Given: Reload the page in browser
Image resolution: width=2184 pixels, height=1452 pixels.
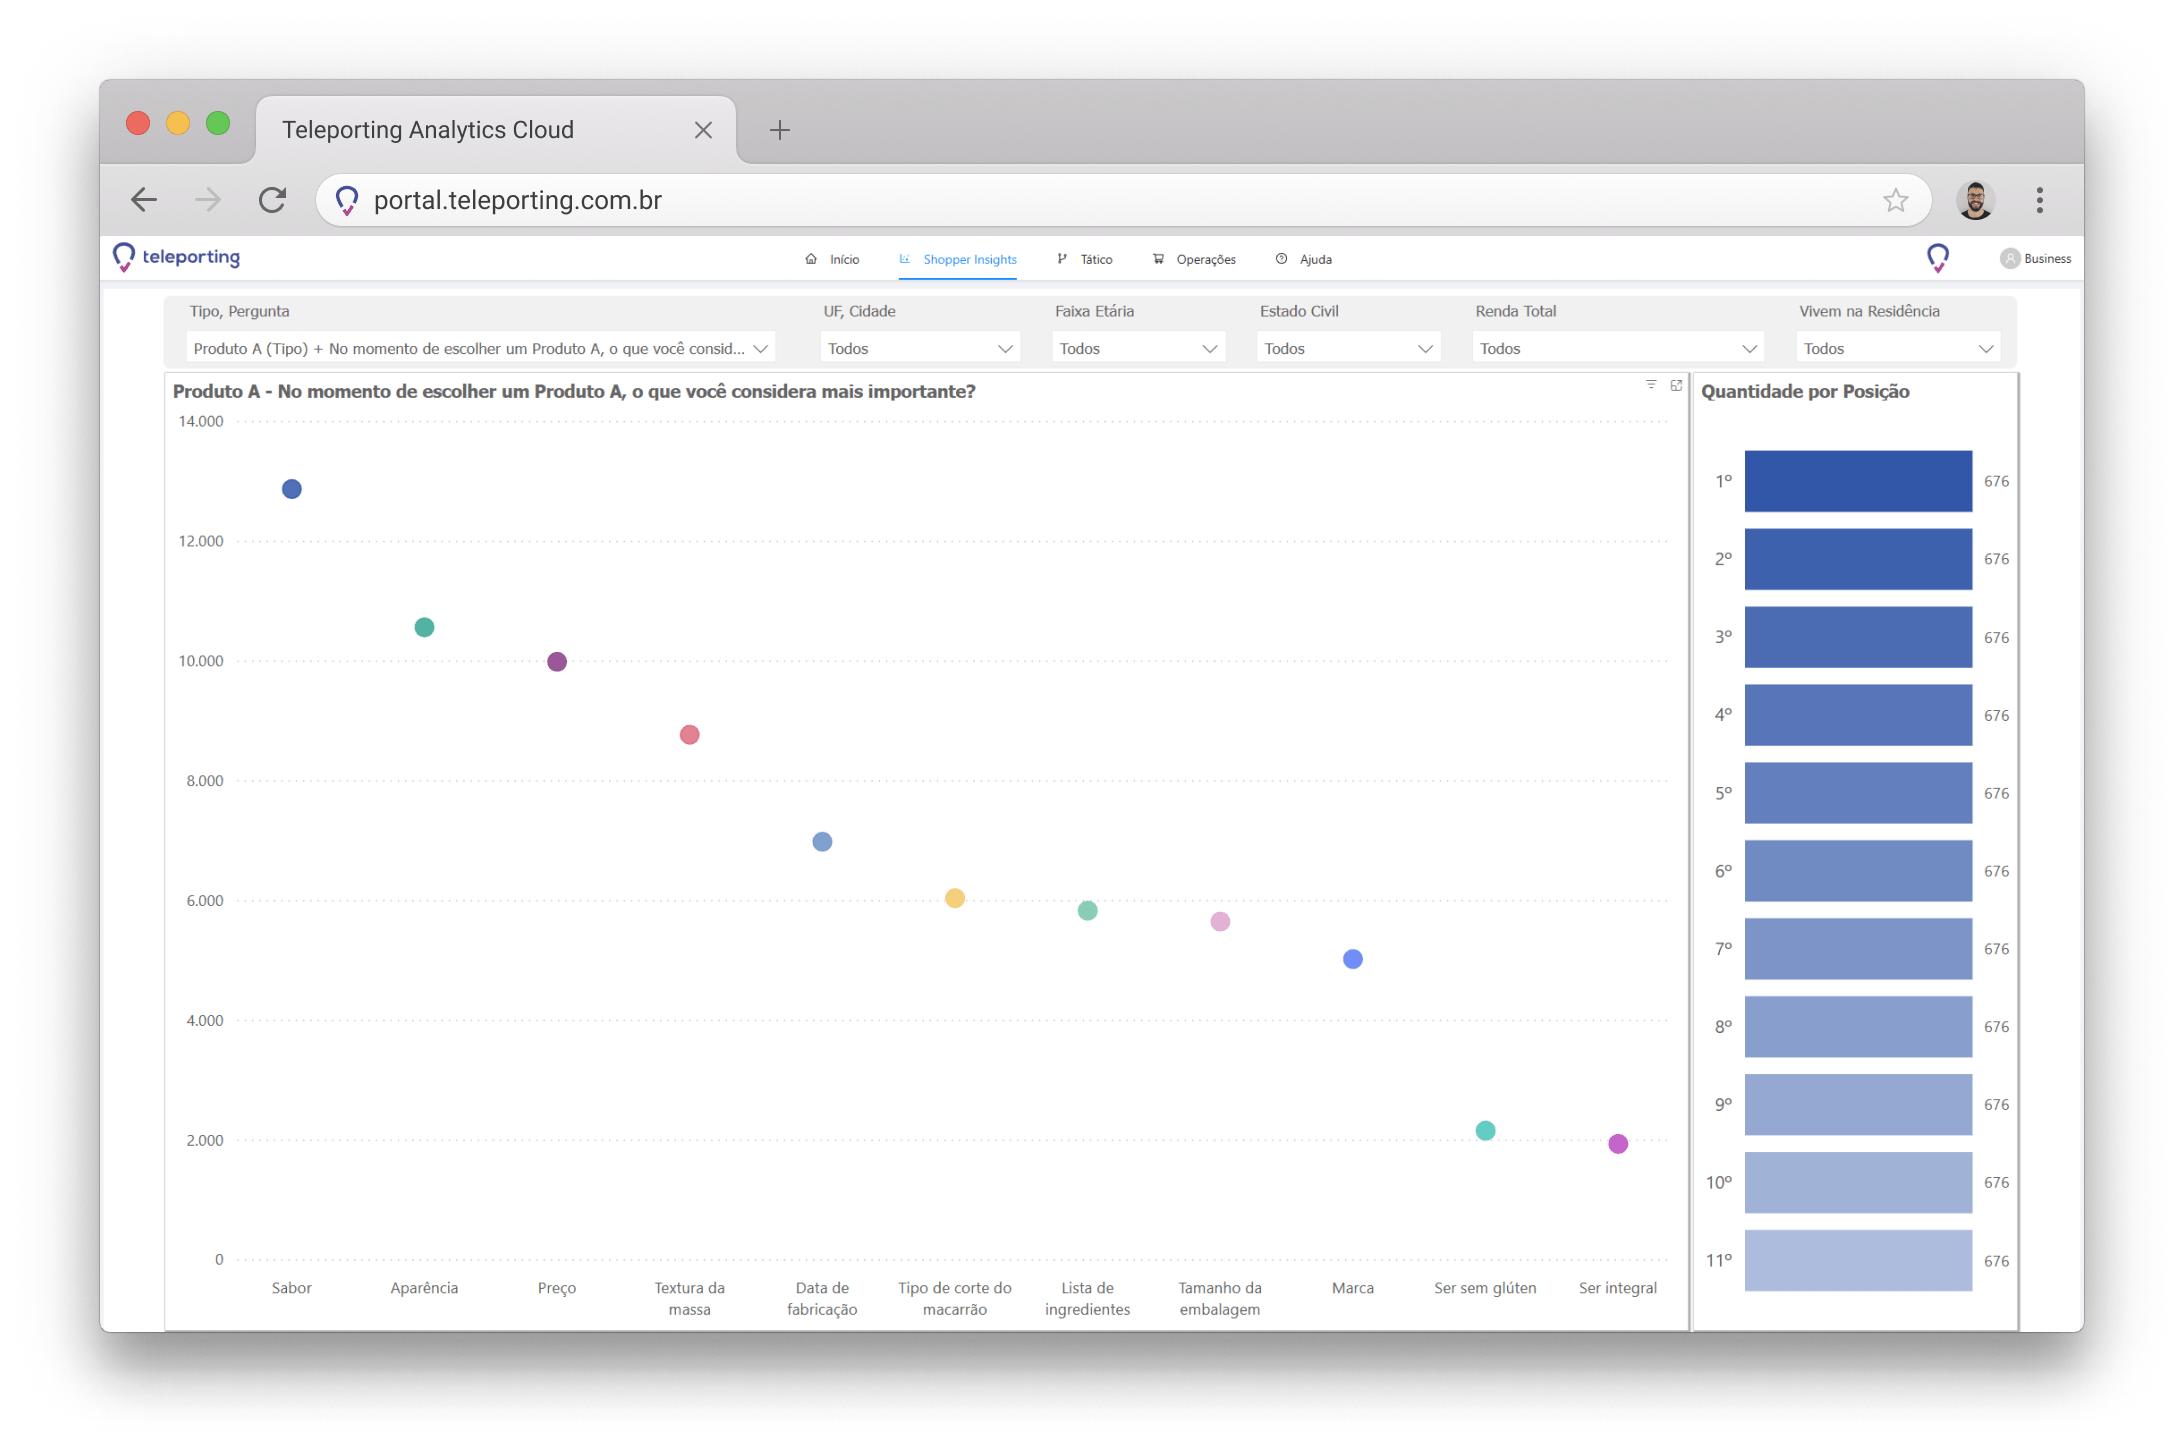Looking at the screenshot, I should click(273, 200).
